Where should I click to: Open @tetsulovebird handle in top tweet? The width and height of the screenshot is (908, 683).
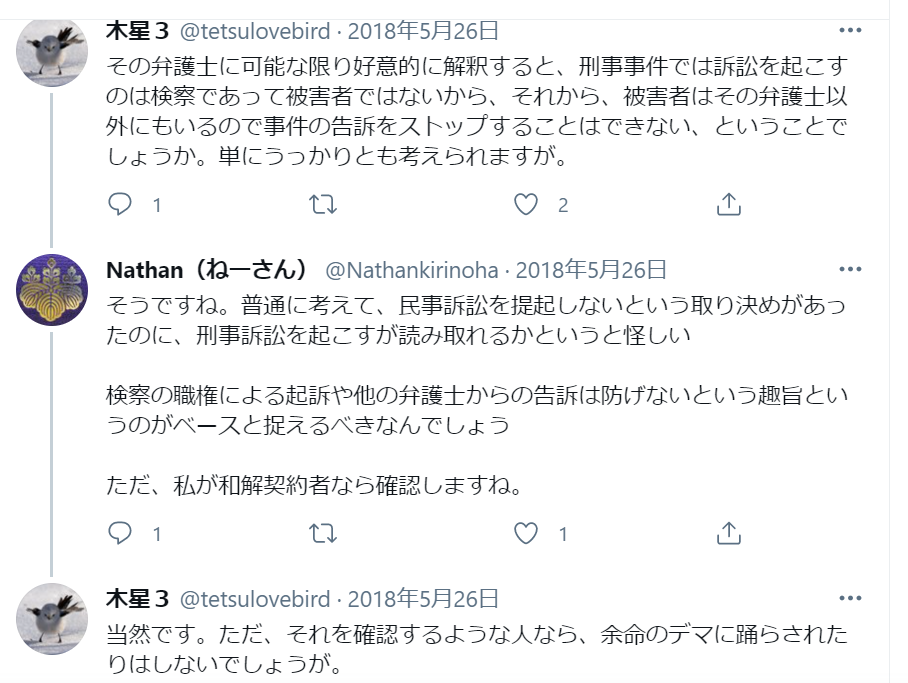(254, 31)
